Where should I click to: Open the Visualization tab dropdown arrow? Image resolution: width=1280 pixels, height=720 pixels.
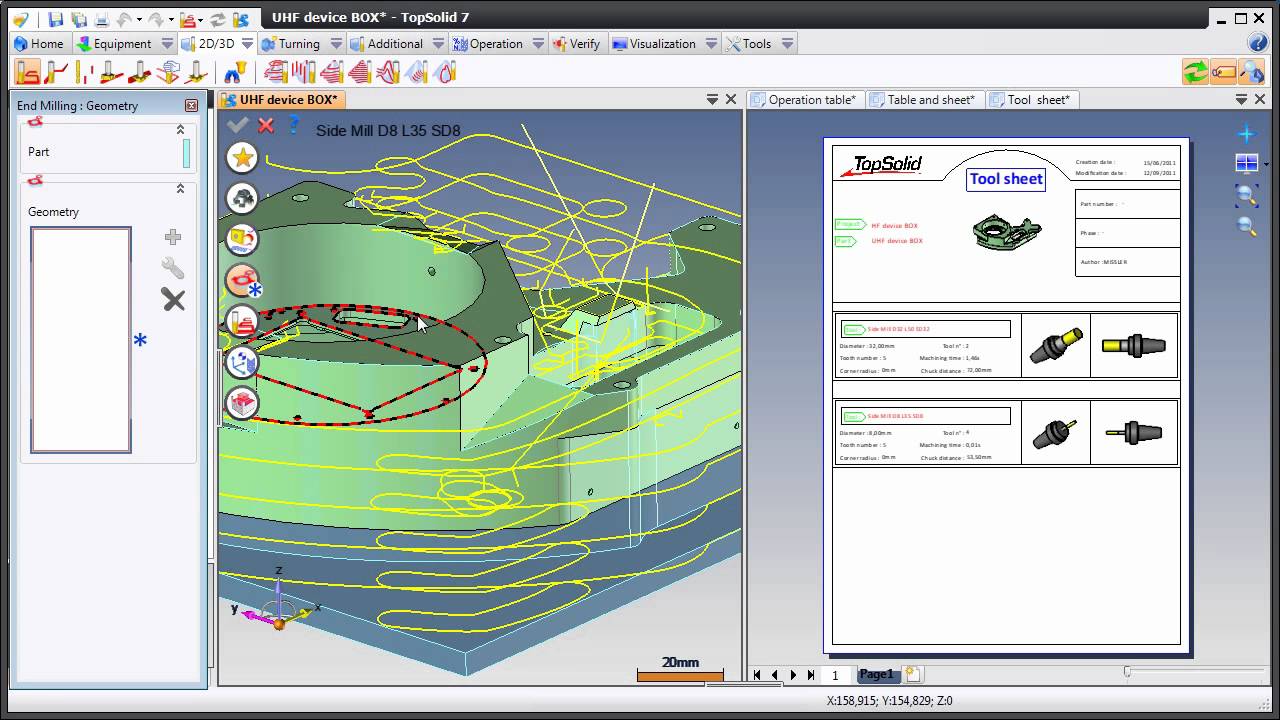click(711, 43)
